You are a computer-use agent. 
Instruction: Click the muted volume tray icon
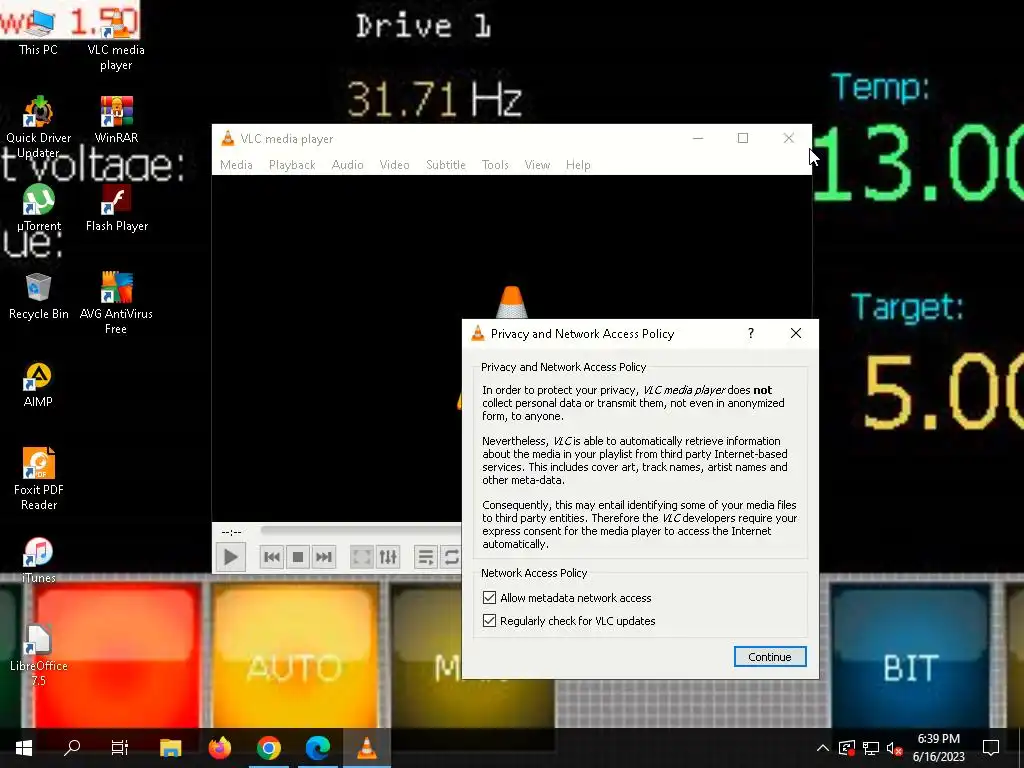(895, 748)
